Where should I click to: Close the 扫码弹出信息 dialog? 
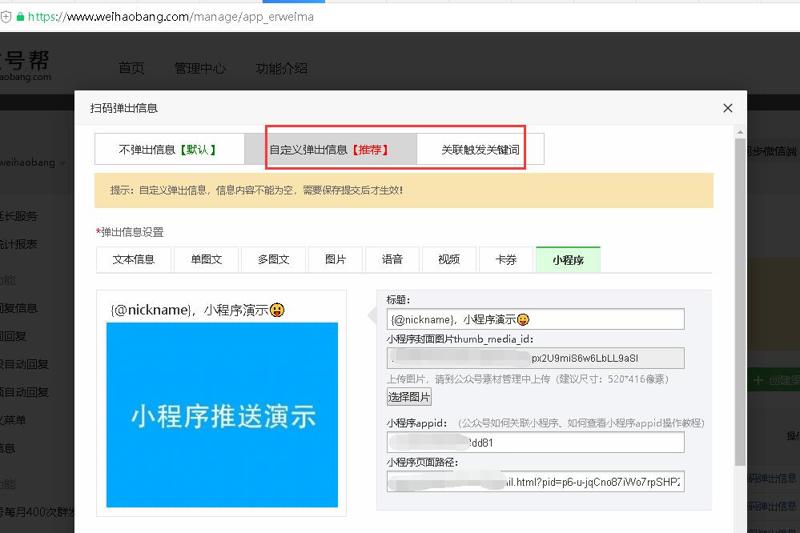(x=728, y=108)
